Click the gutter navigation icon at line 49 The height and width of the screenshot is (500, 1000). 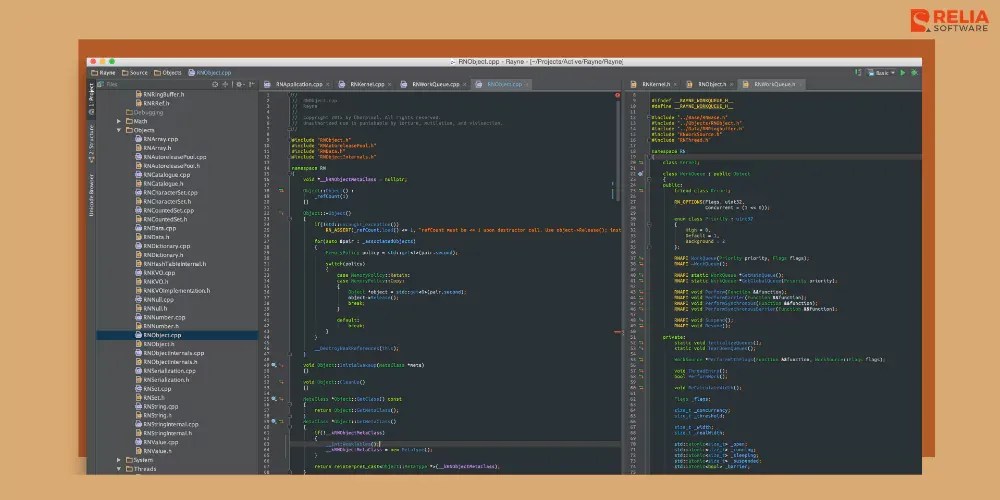(x=274, y=365)
